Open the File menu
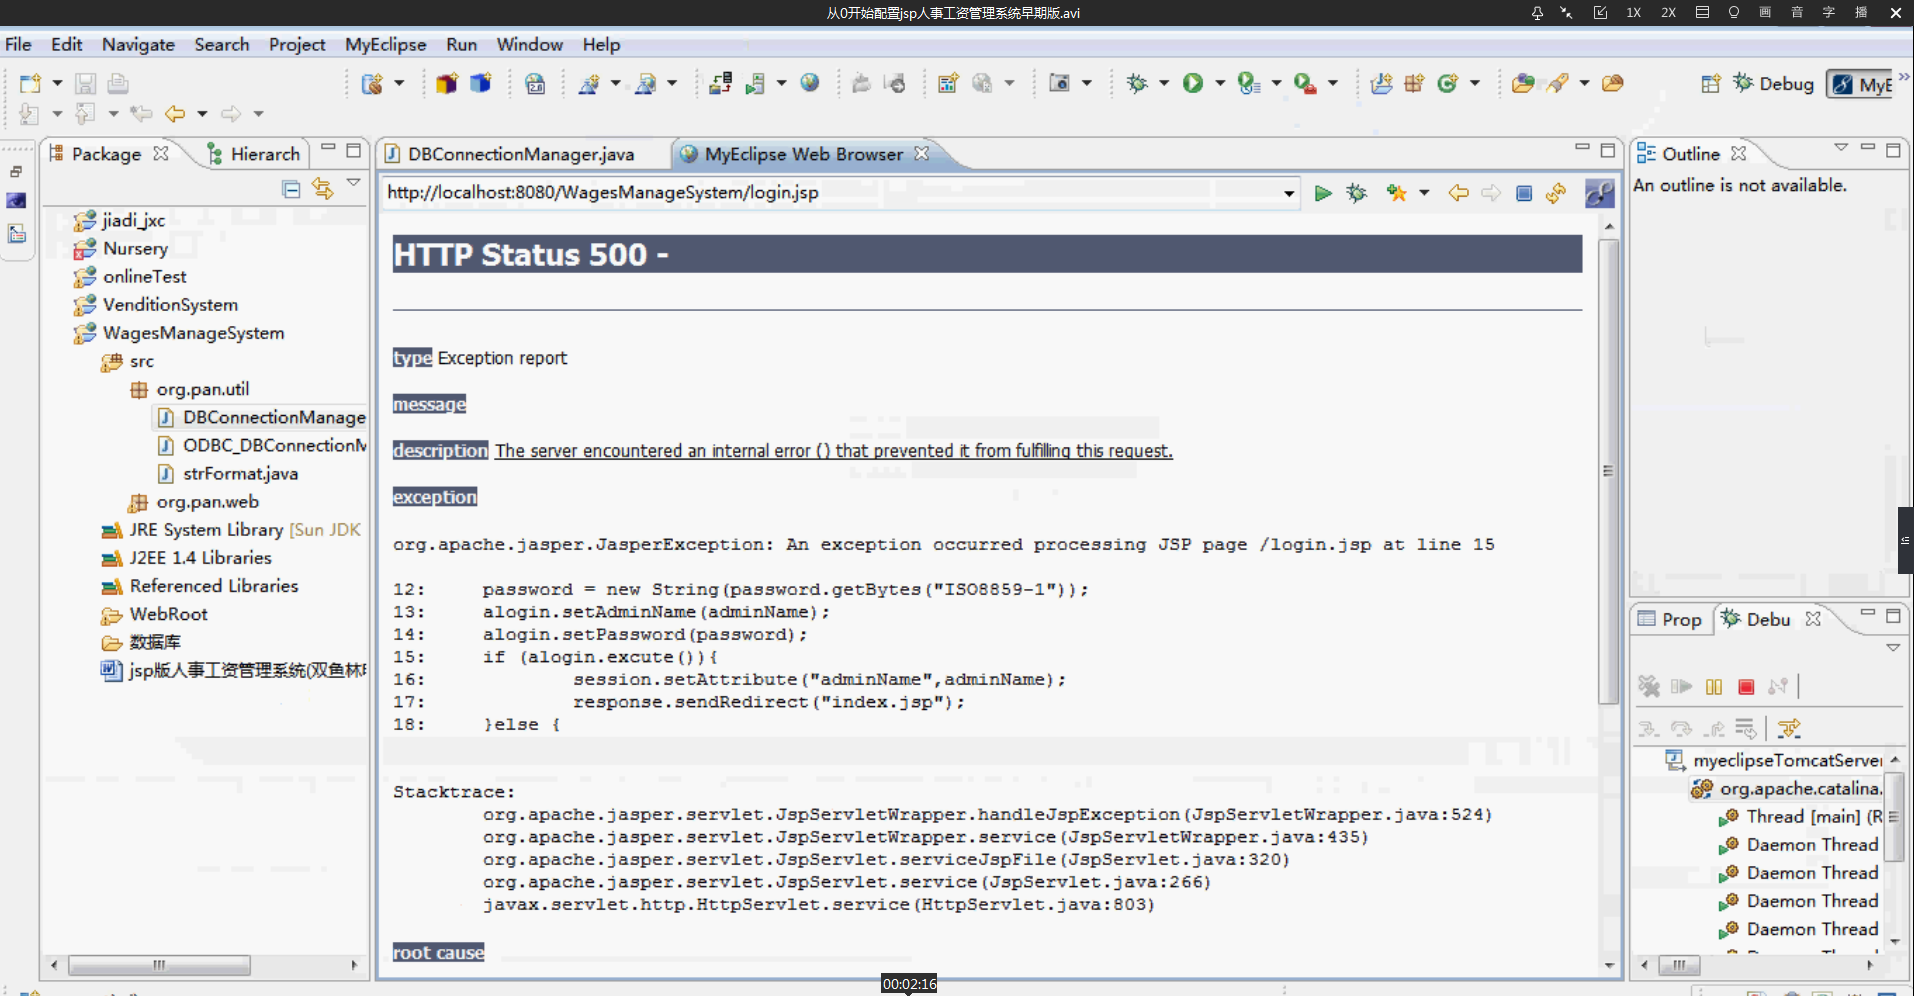Image resolution: width=1914 pixels, height=996 pixels. 18,45
